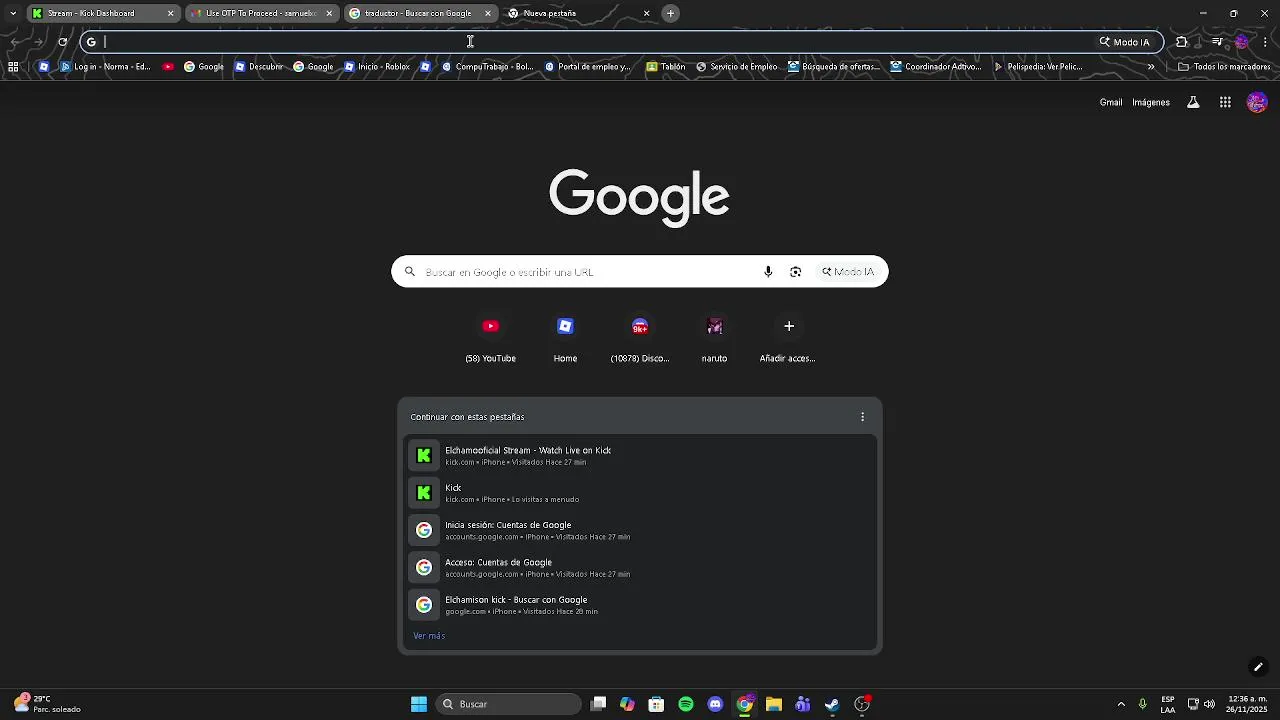1280x720 pixels.
Task: Open the Kick entry visited often
Action: [x=640, y=493]
